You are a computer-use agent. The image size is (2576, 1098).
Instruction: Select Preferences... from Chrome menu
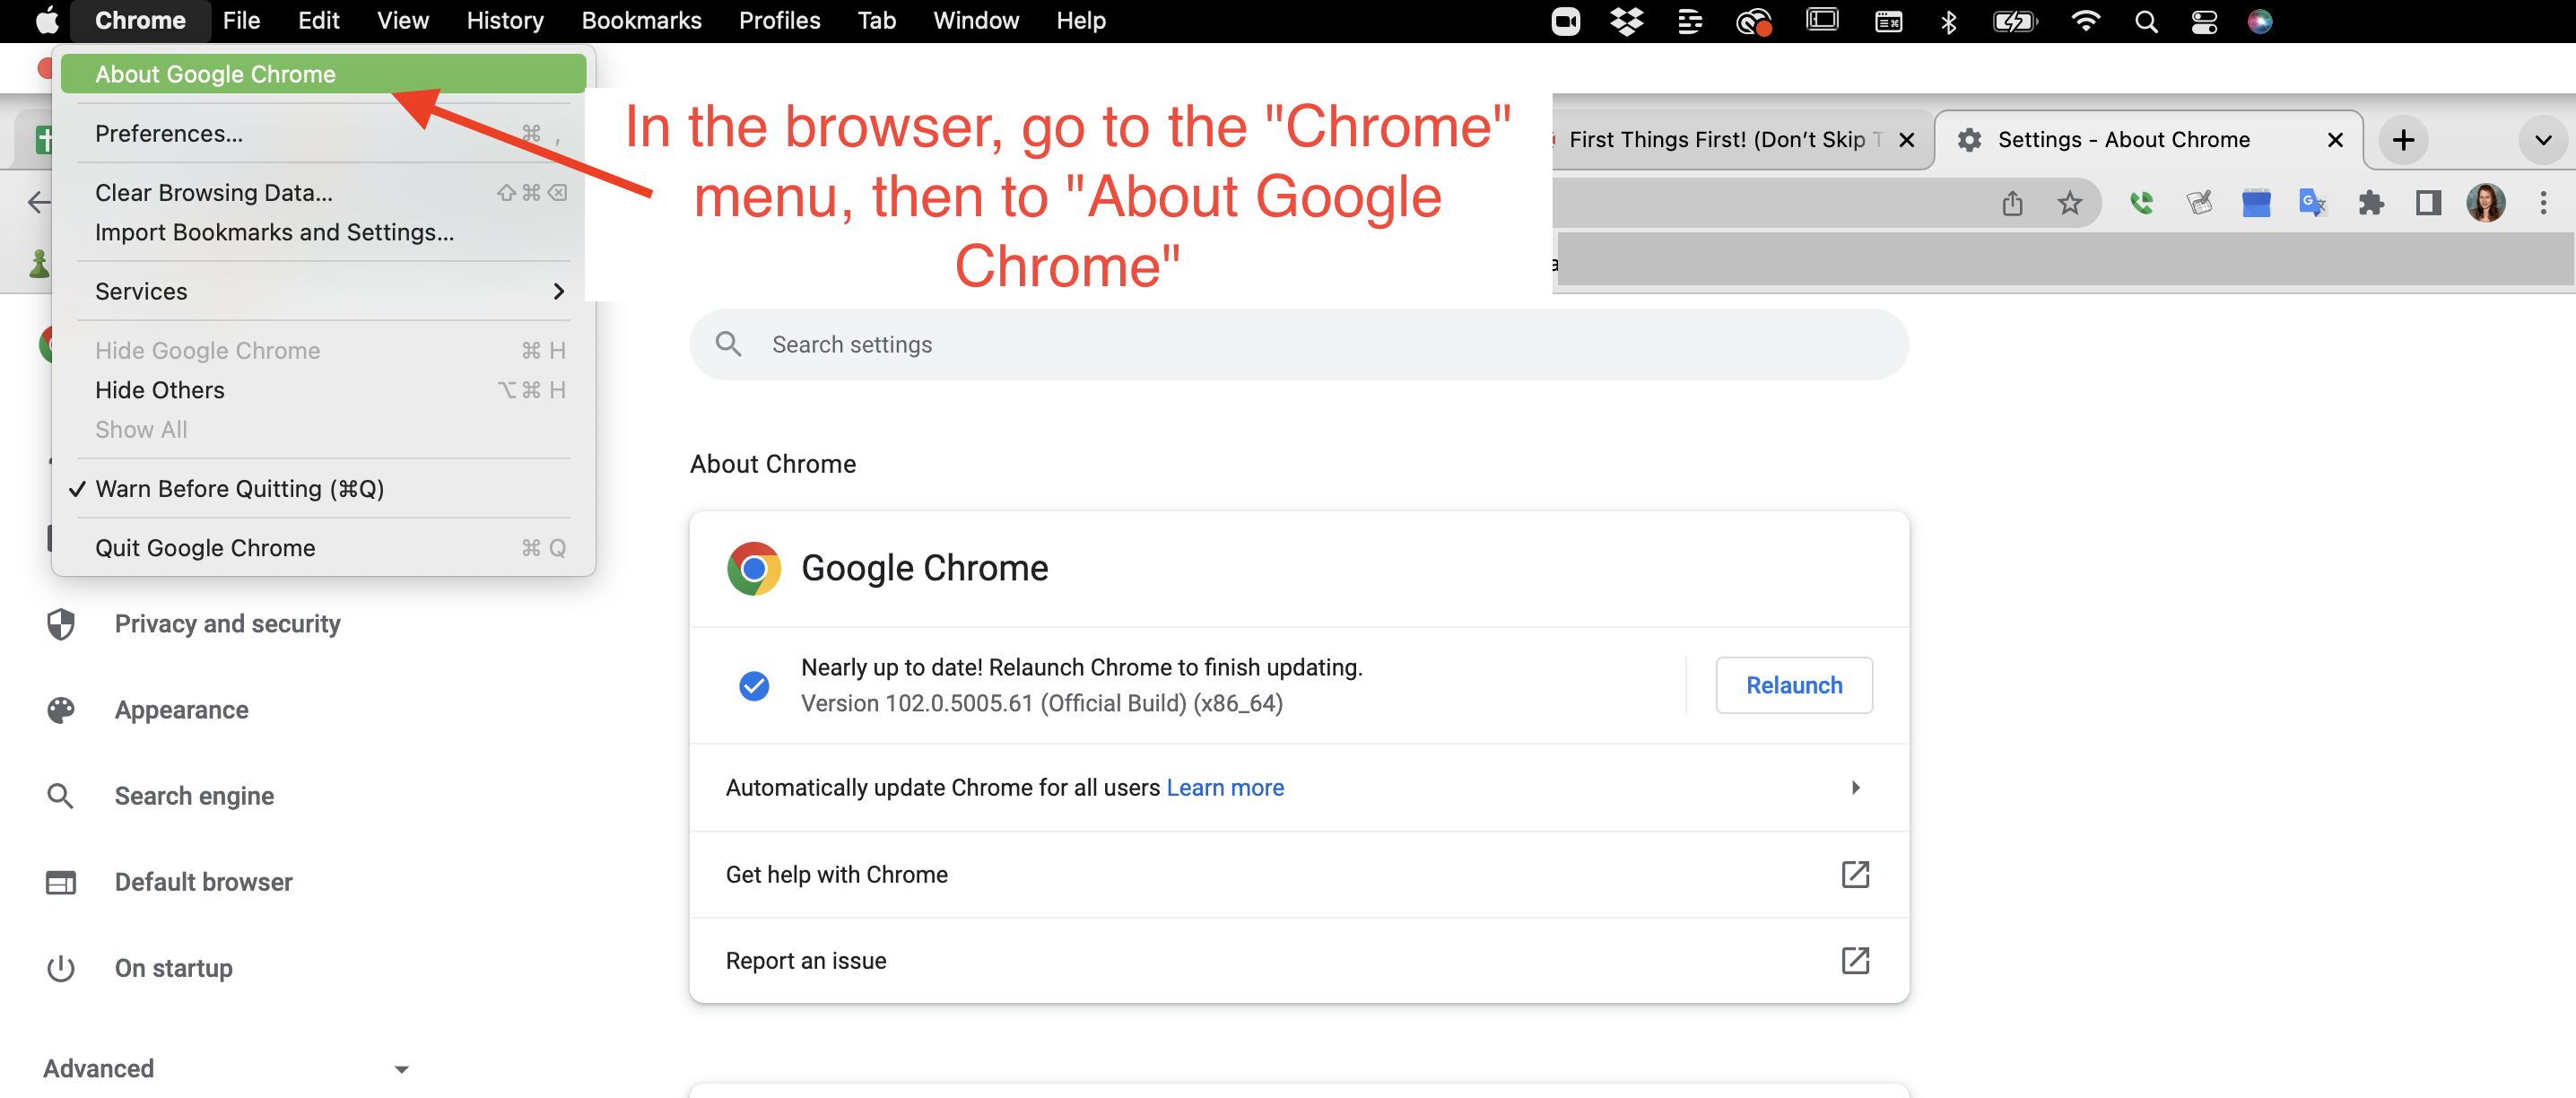coord(323,133)
